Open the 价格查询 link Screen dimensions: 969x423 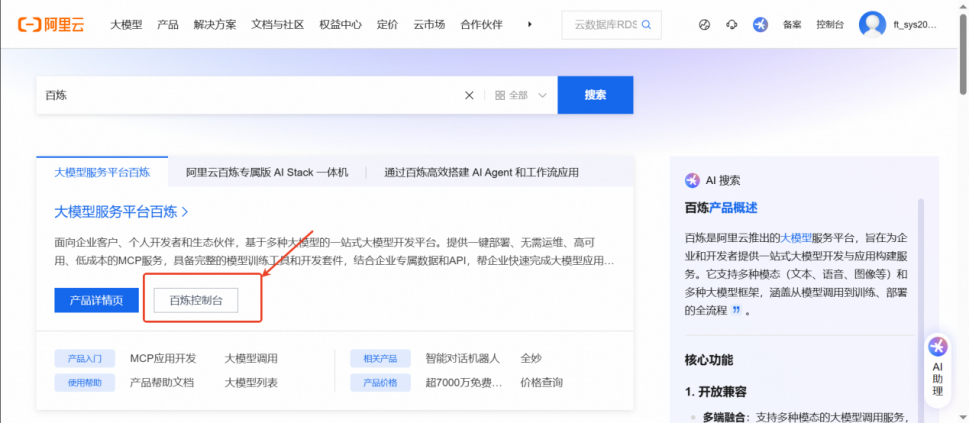click(x=542, y=383)
